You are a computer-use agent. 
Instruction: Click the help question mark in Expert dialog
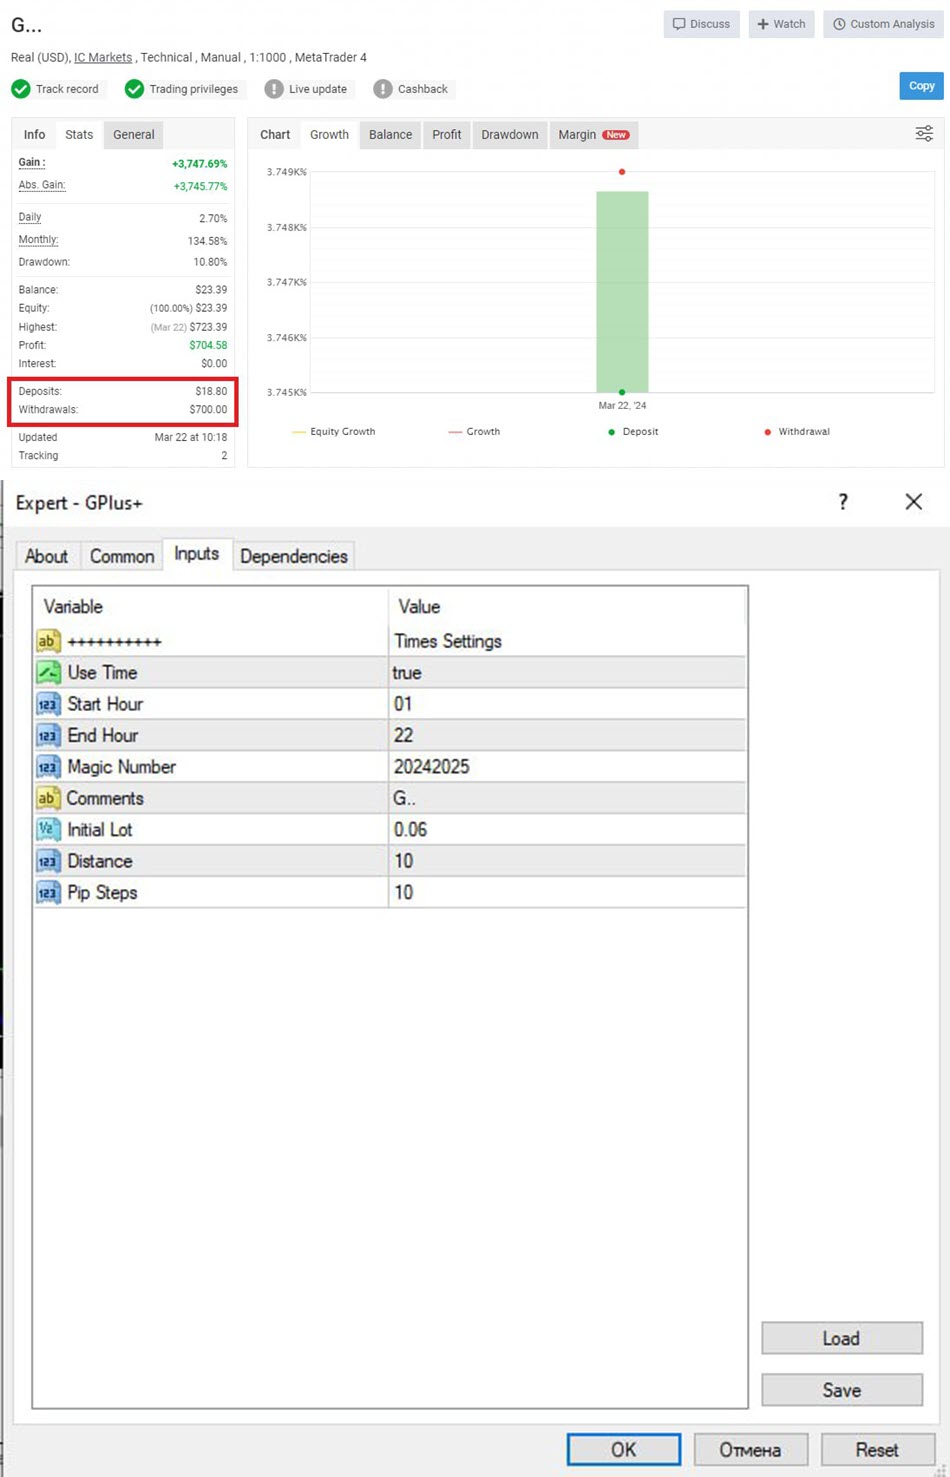tap(843, 502)
